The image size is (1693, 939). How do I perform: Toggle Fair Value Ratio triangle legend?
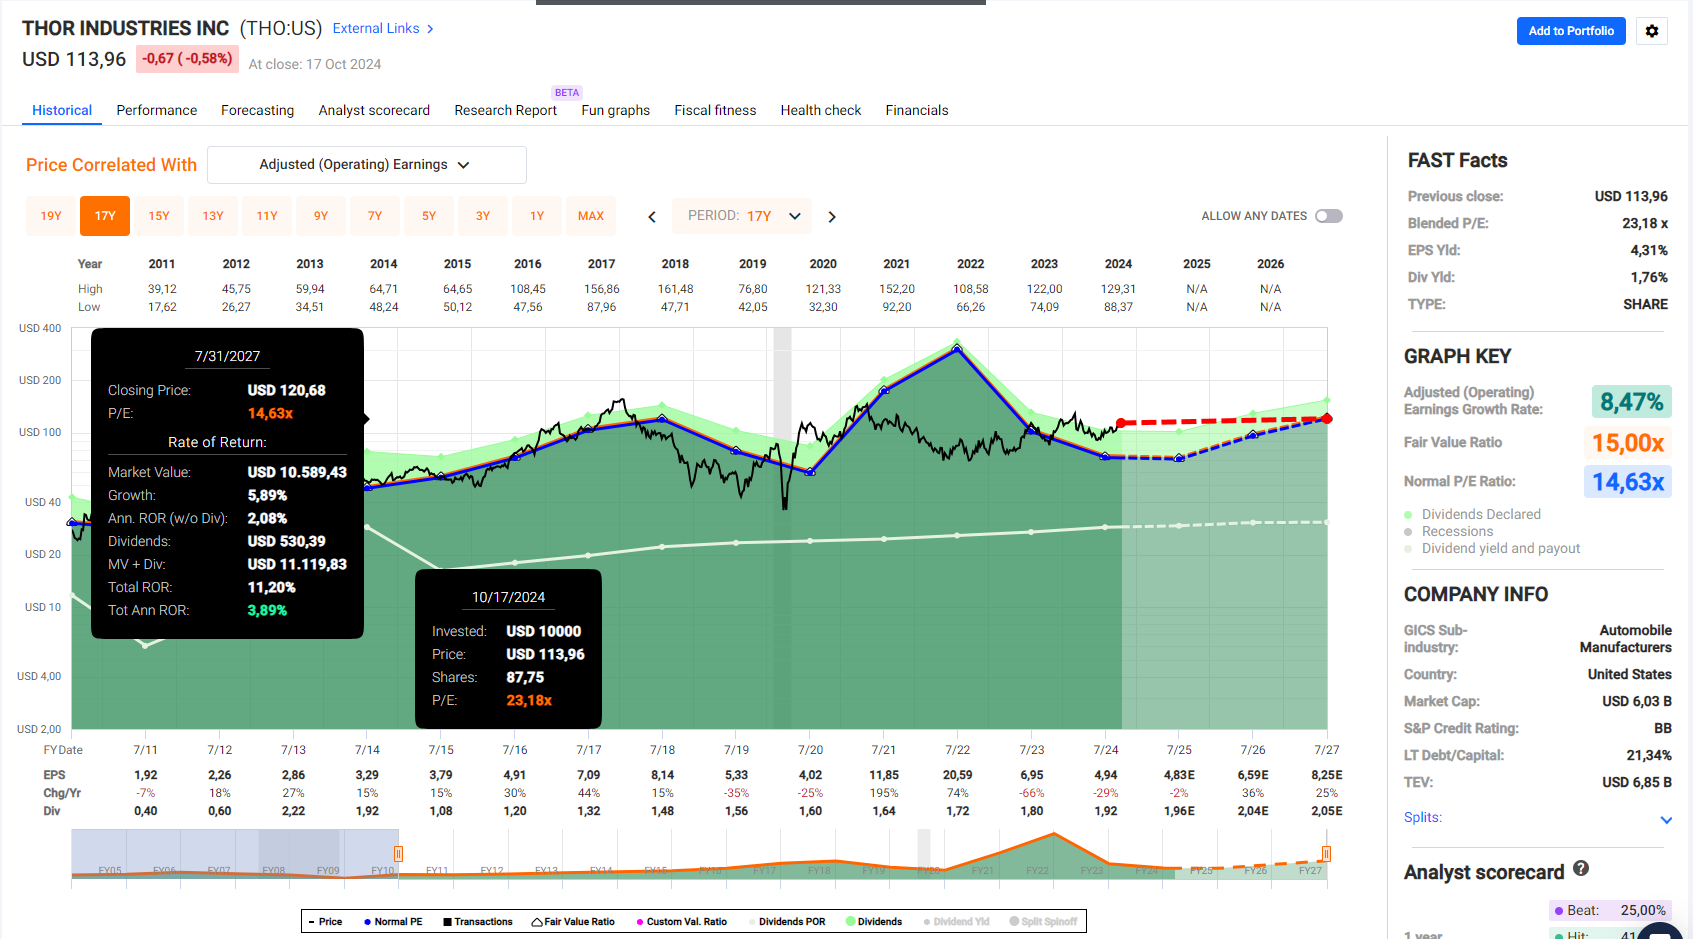coord(573,922)
